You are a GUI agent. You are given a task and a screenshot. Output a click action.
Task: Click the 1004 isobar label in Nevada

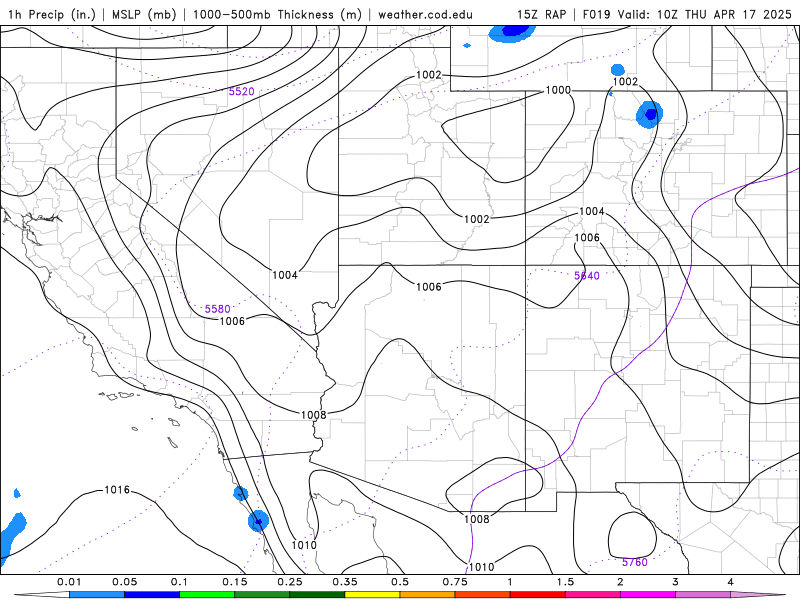[285, 276]
